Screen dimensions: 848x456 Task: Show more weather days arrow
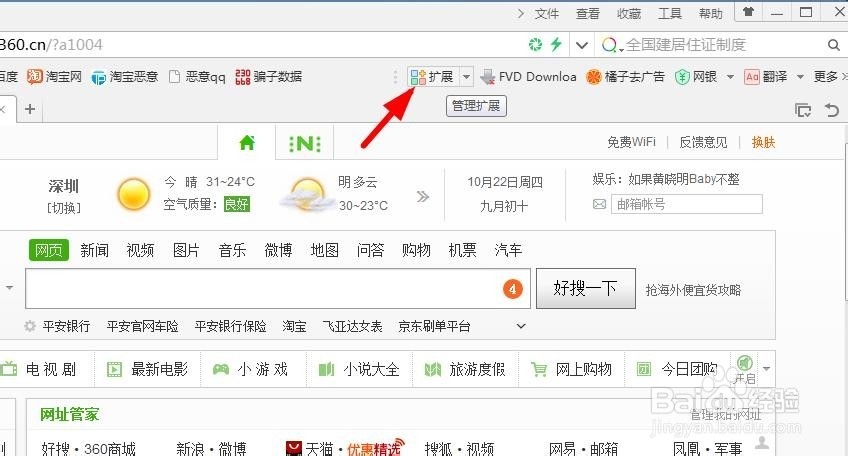[x=423, y=196]
